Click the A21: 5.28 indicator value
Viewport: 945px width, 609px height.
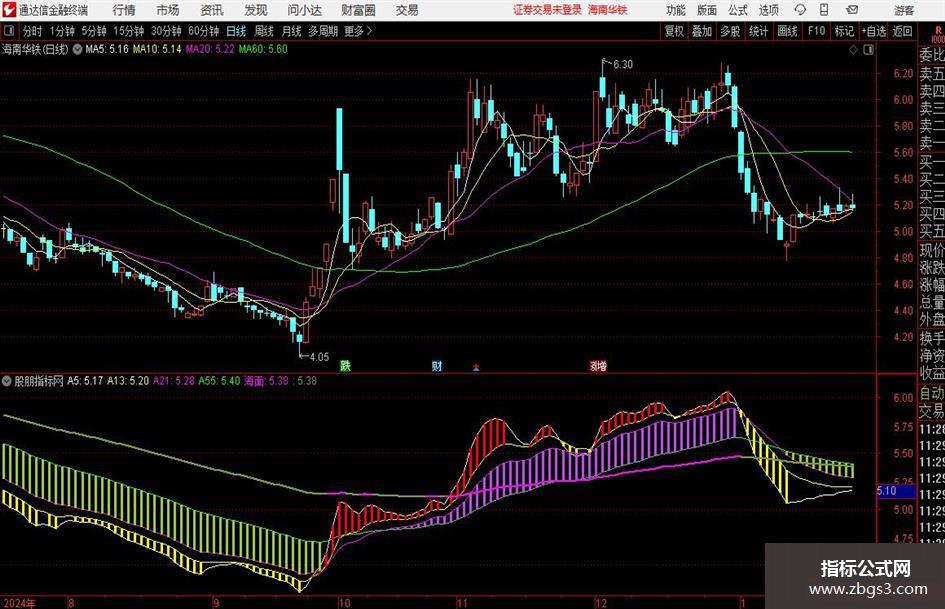tap(174, 381)
